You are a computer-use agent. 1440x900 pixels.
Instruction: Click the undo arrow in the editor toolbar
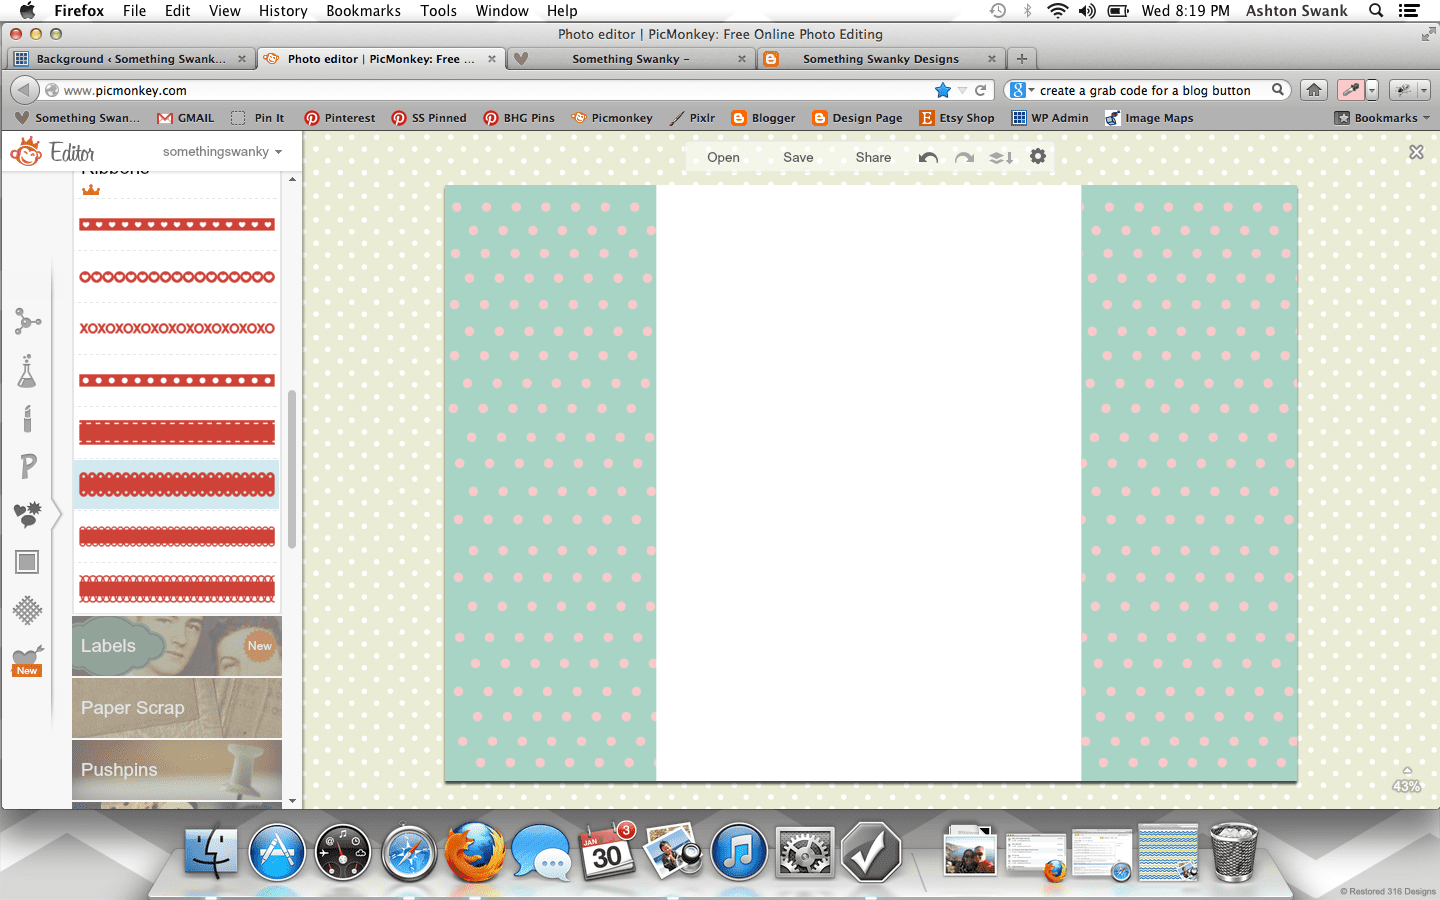point(928,158)
